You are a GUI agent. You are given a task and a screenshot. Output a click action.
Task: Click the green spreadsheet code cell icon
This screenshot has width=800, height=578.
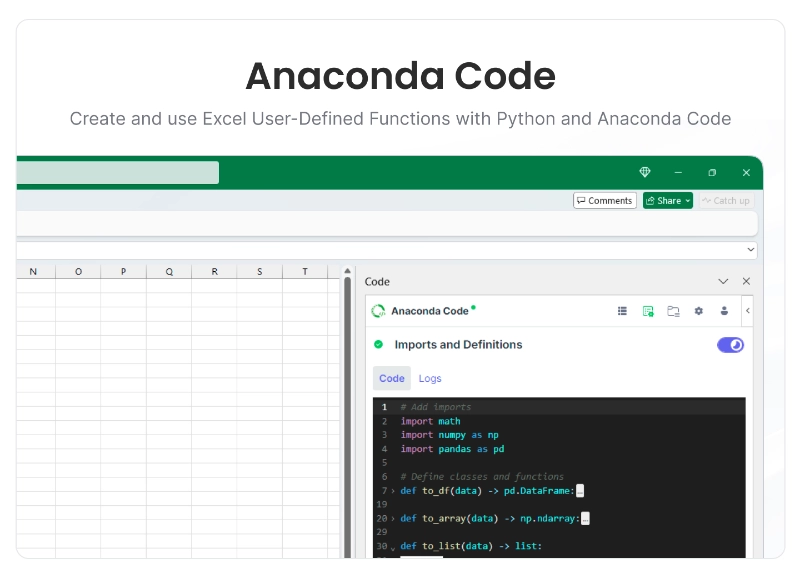tap(648, 311)
